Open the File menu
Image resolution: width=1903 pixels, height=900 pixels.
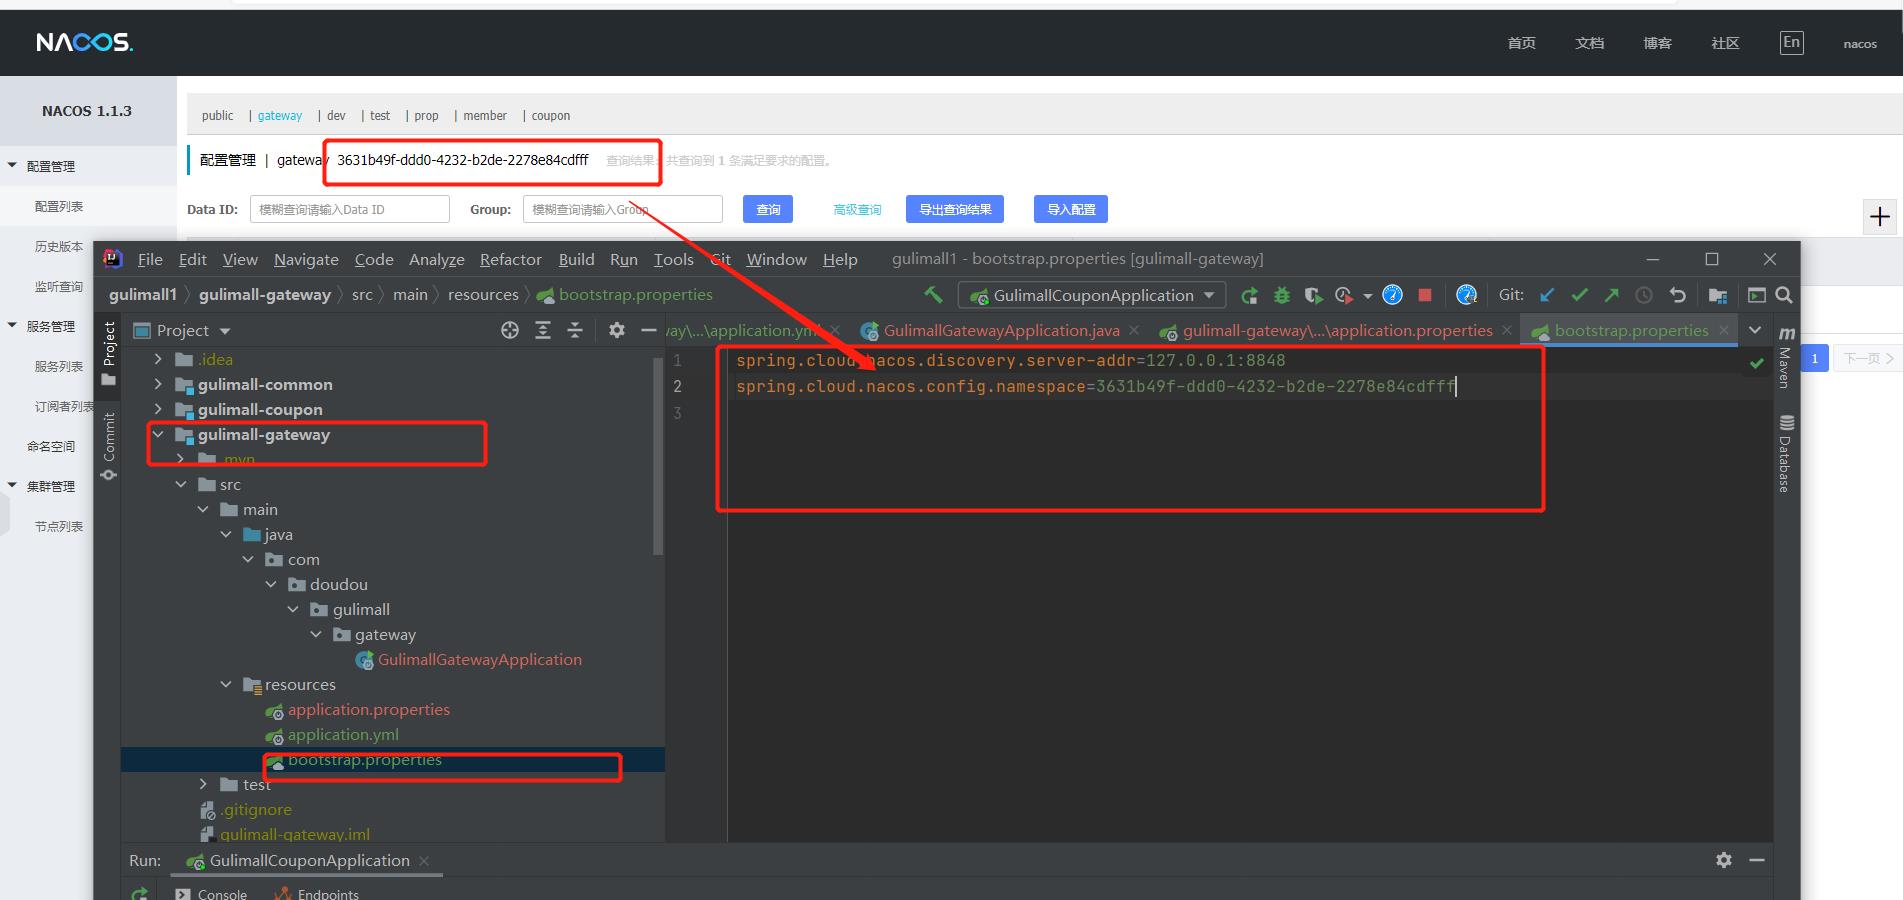point(150,259)
